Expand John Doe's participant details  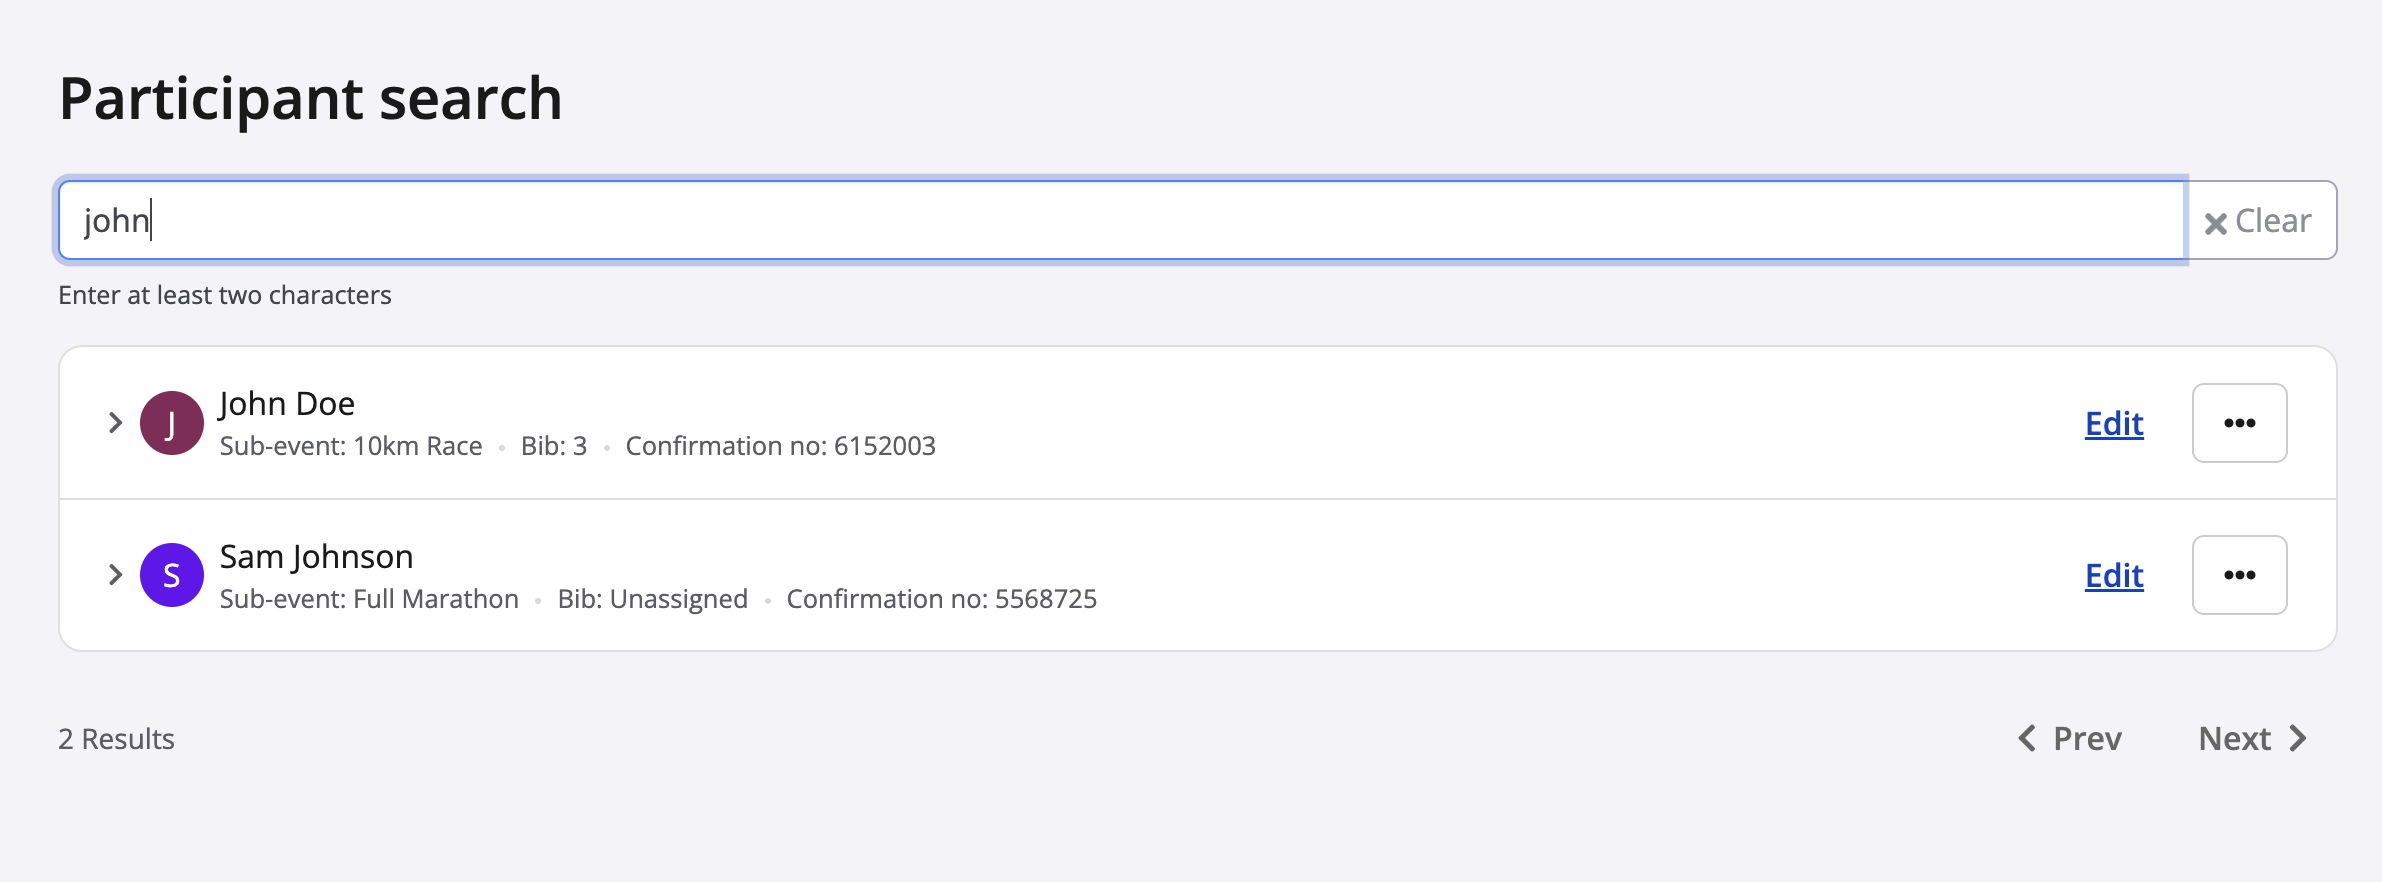point(115,423)
